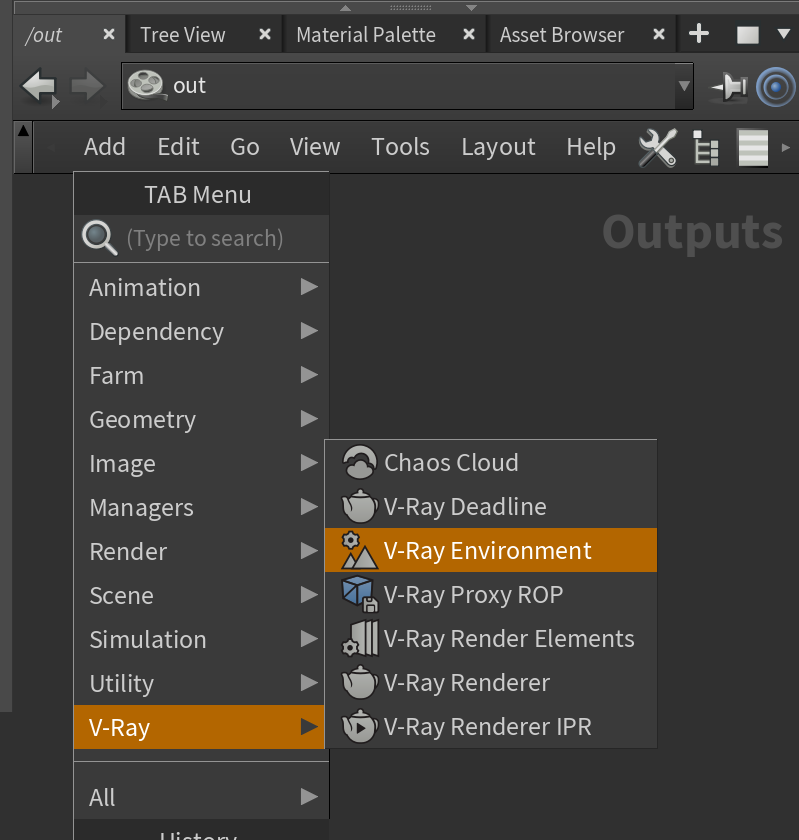Click the magnifying glass search icon
799x840 pixels.
[x=99, y=238]
